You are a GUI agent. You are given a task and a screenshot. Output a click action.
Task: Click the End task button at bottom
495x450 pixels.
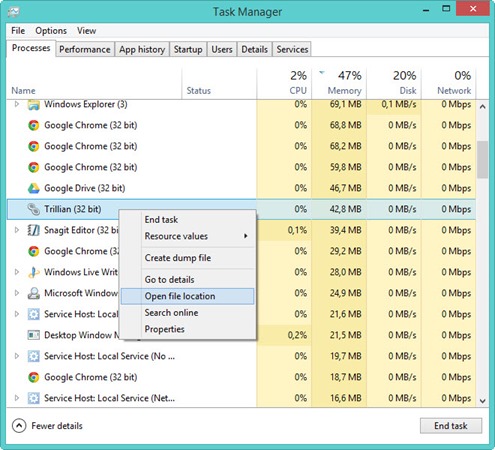tap(451, 426)
